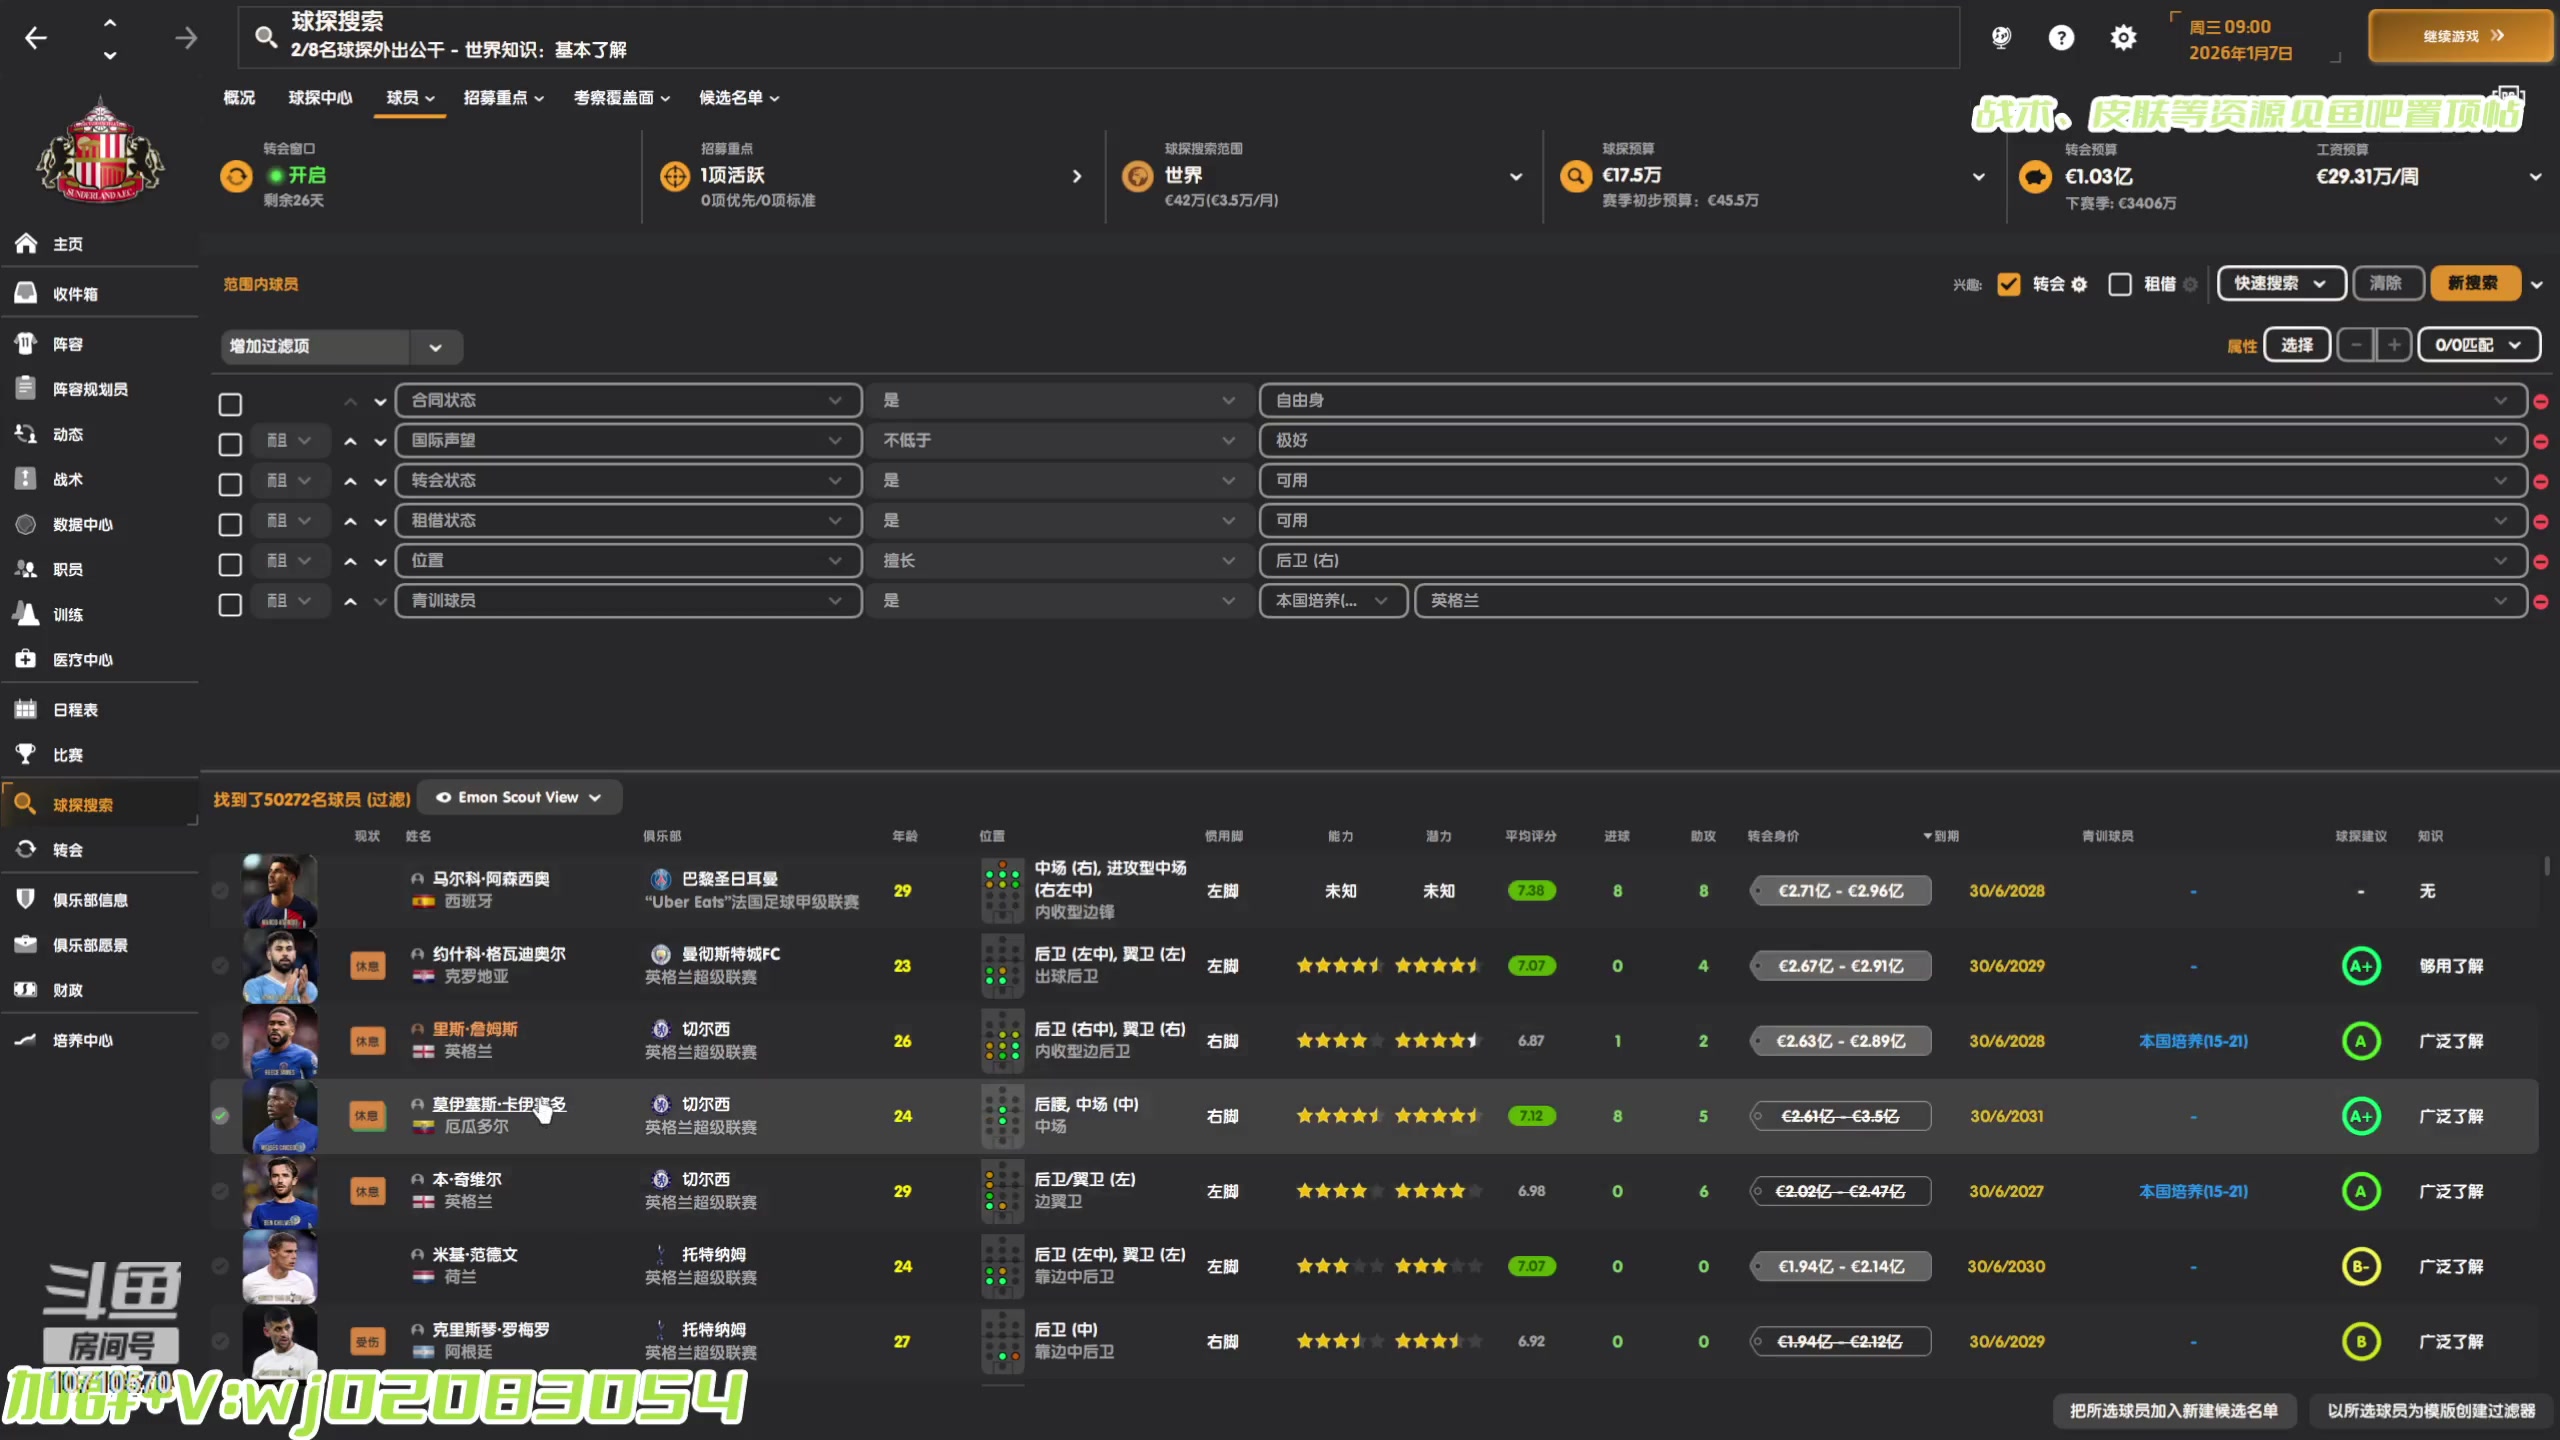Remove the 青训球员 filter with red minus
Viewport: 2560px width, 1440px height.
2541,601
